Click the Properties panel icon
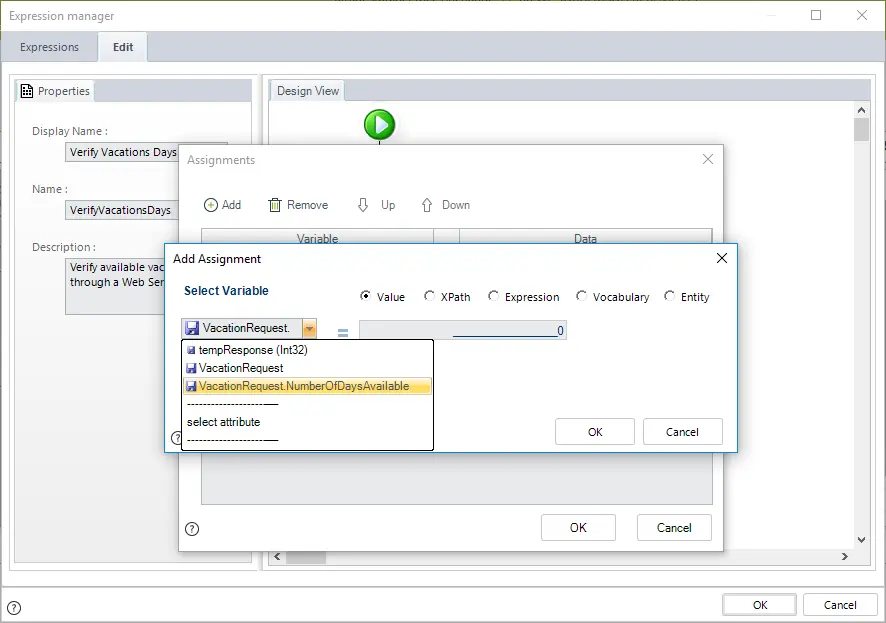 pos(27,91)
